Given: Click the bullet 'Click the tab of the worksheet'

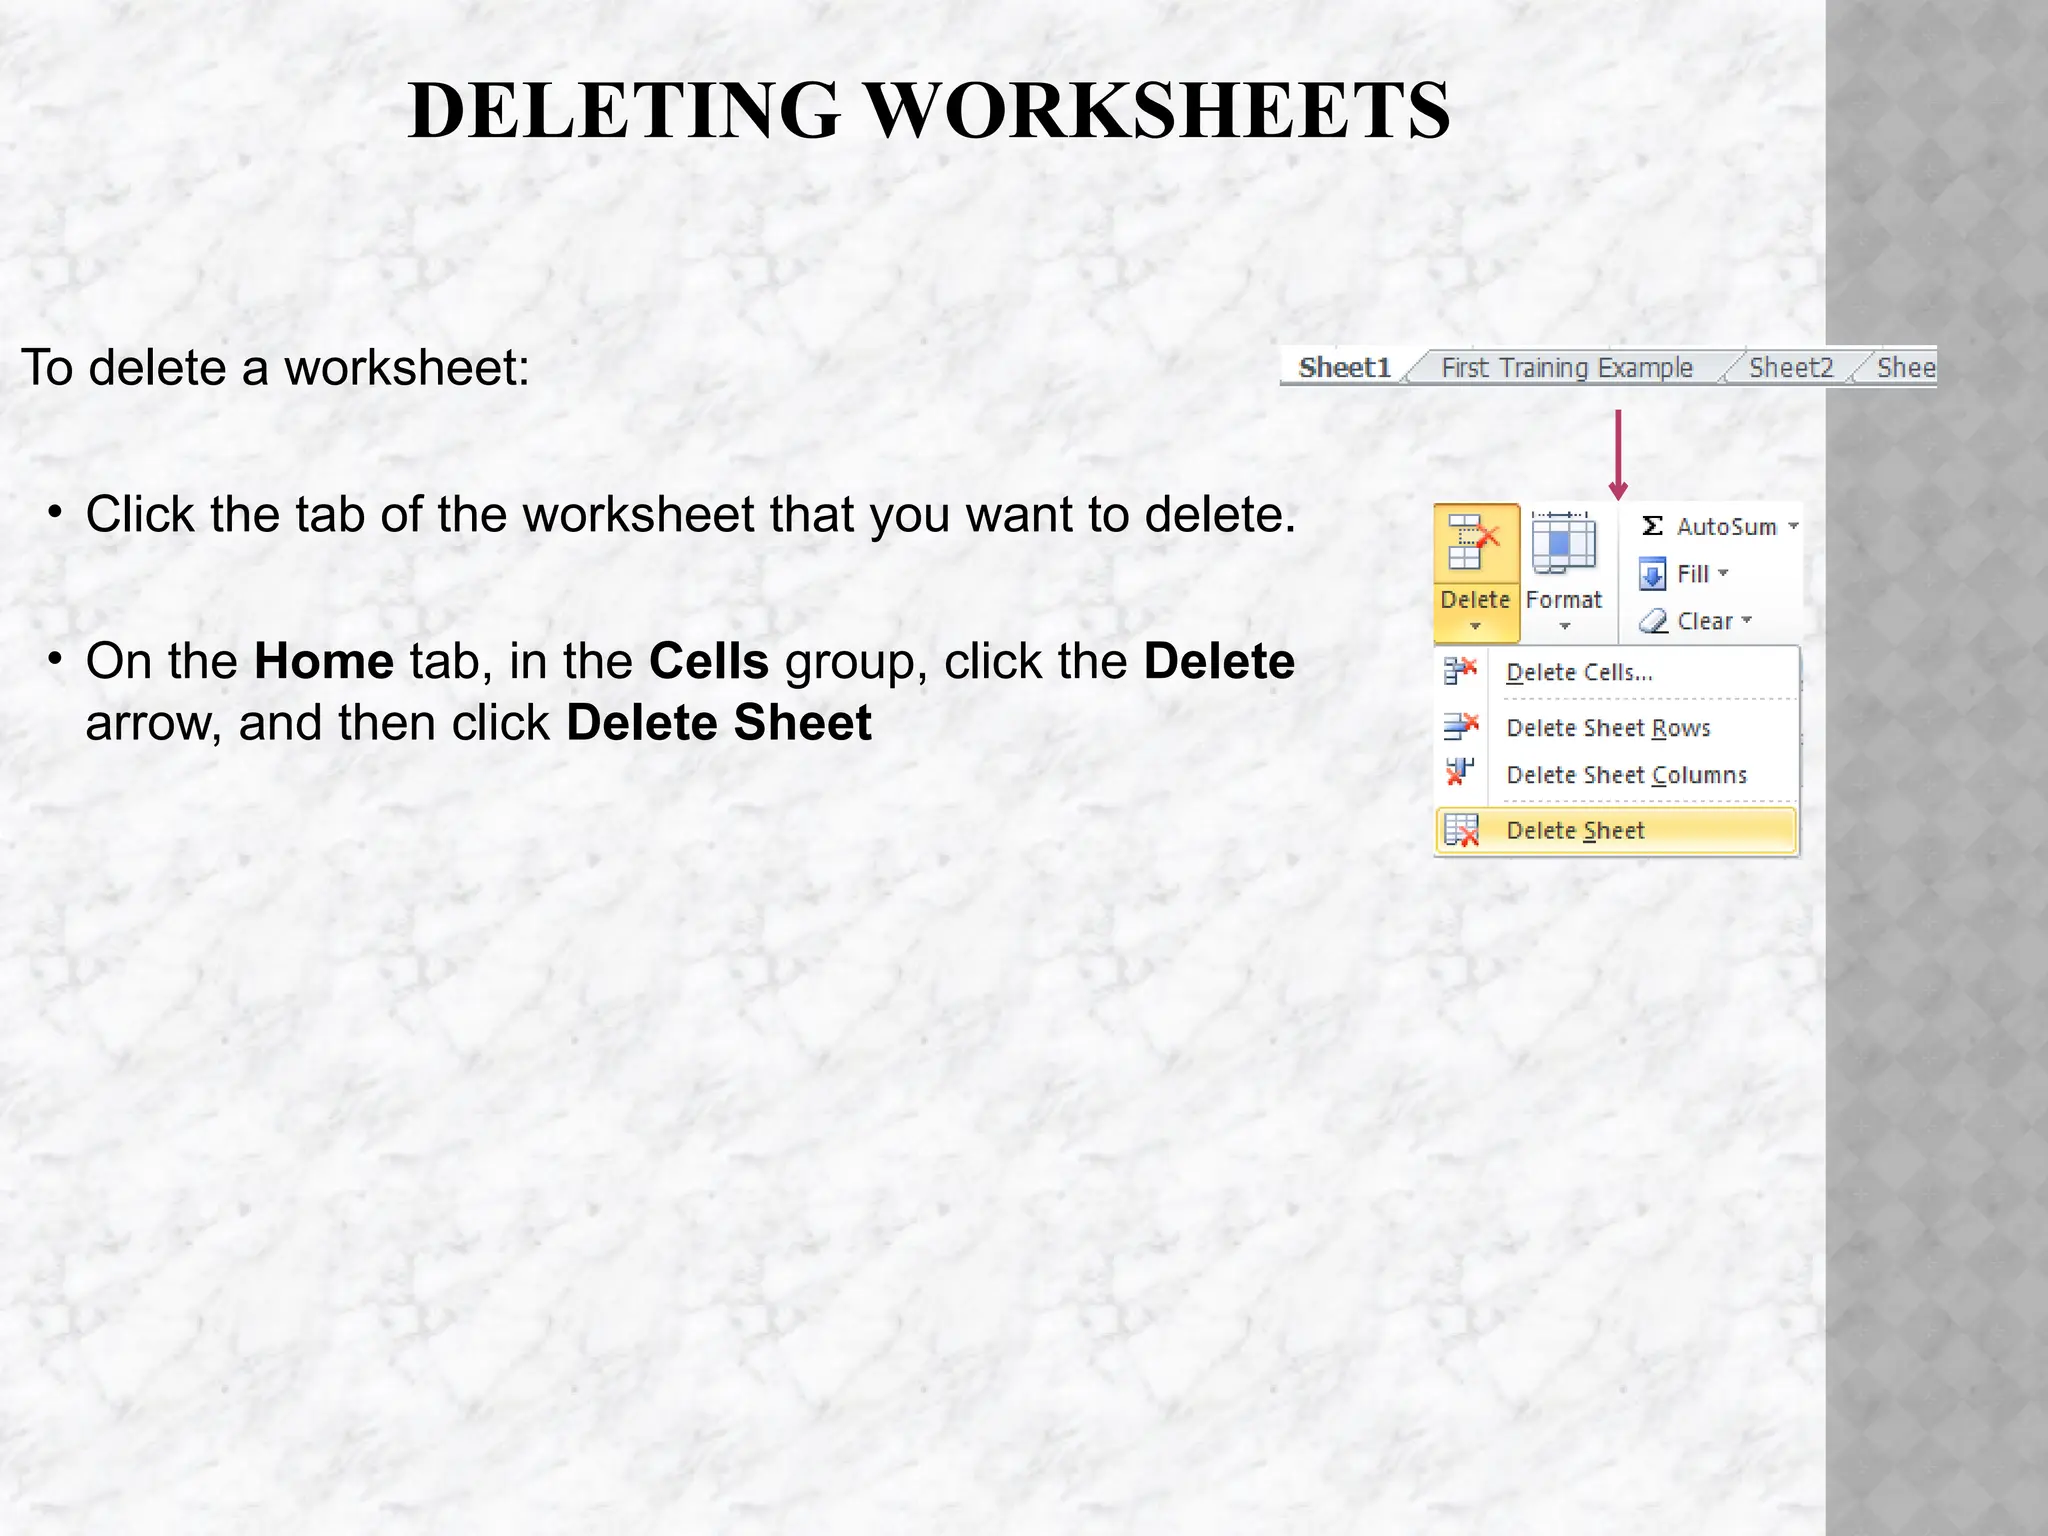Looking at the screenshot, I should click(690, 514).
